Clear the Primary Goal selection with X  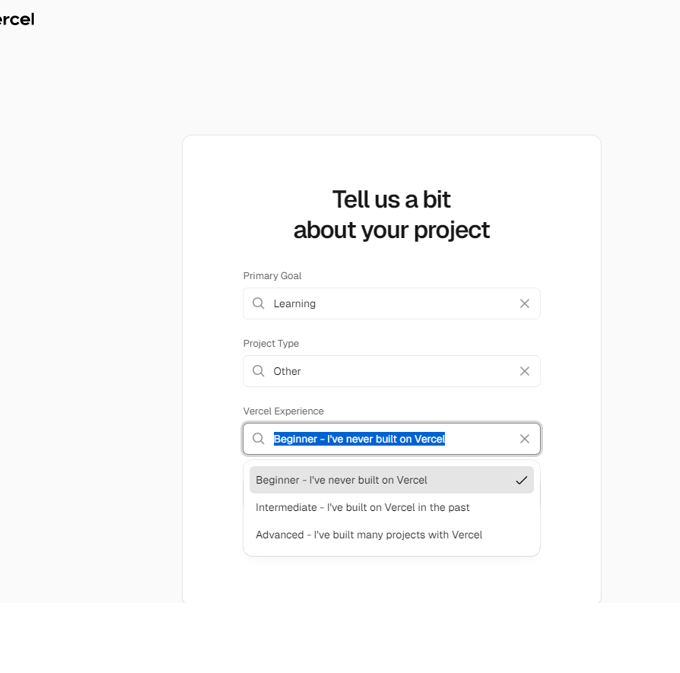524,303
